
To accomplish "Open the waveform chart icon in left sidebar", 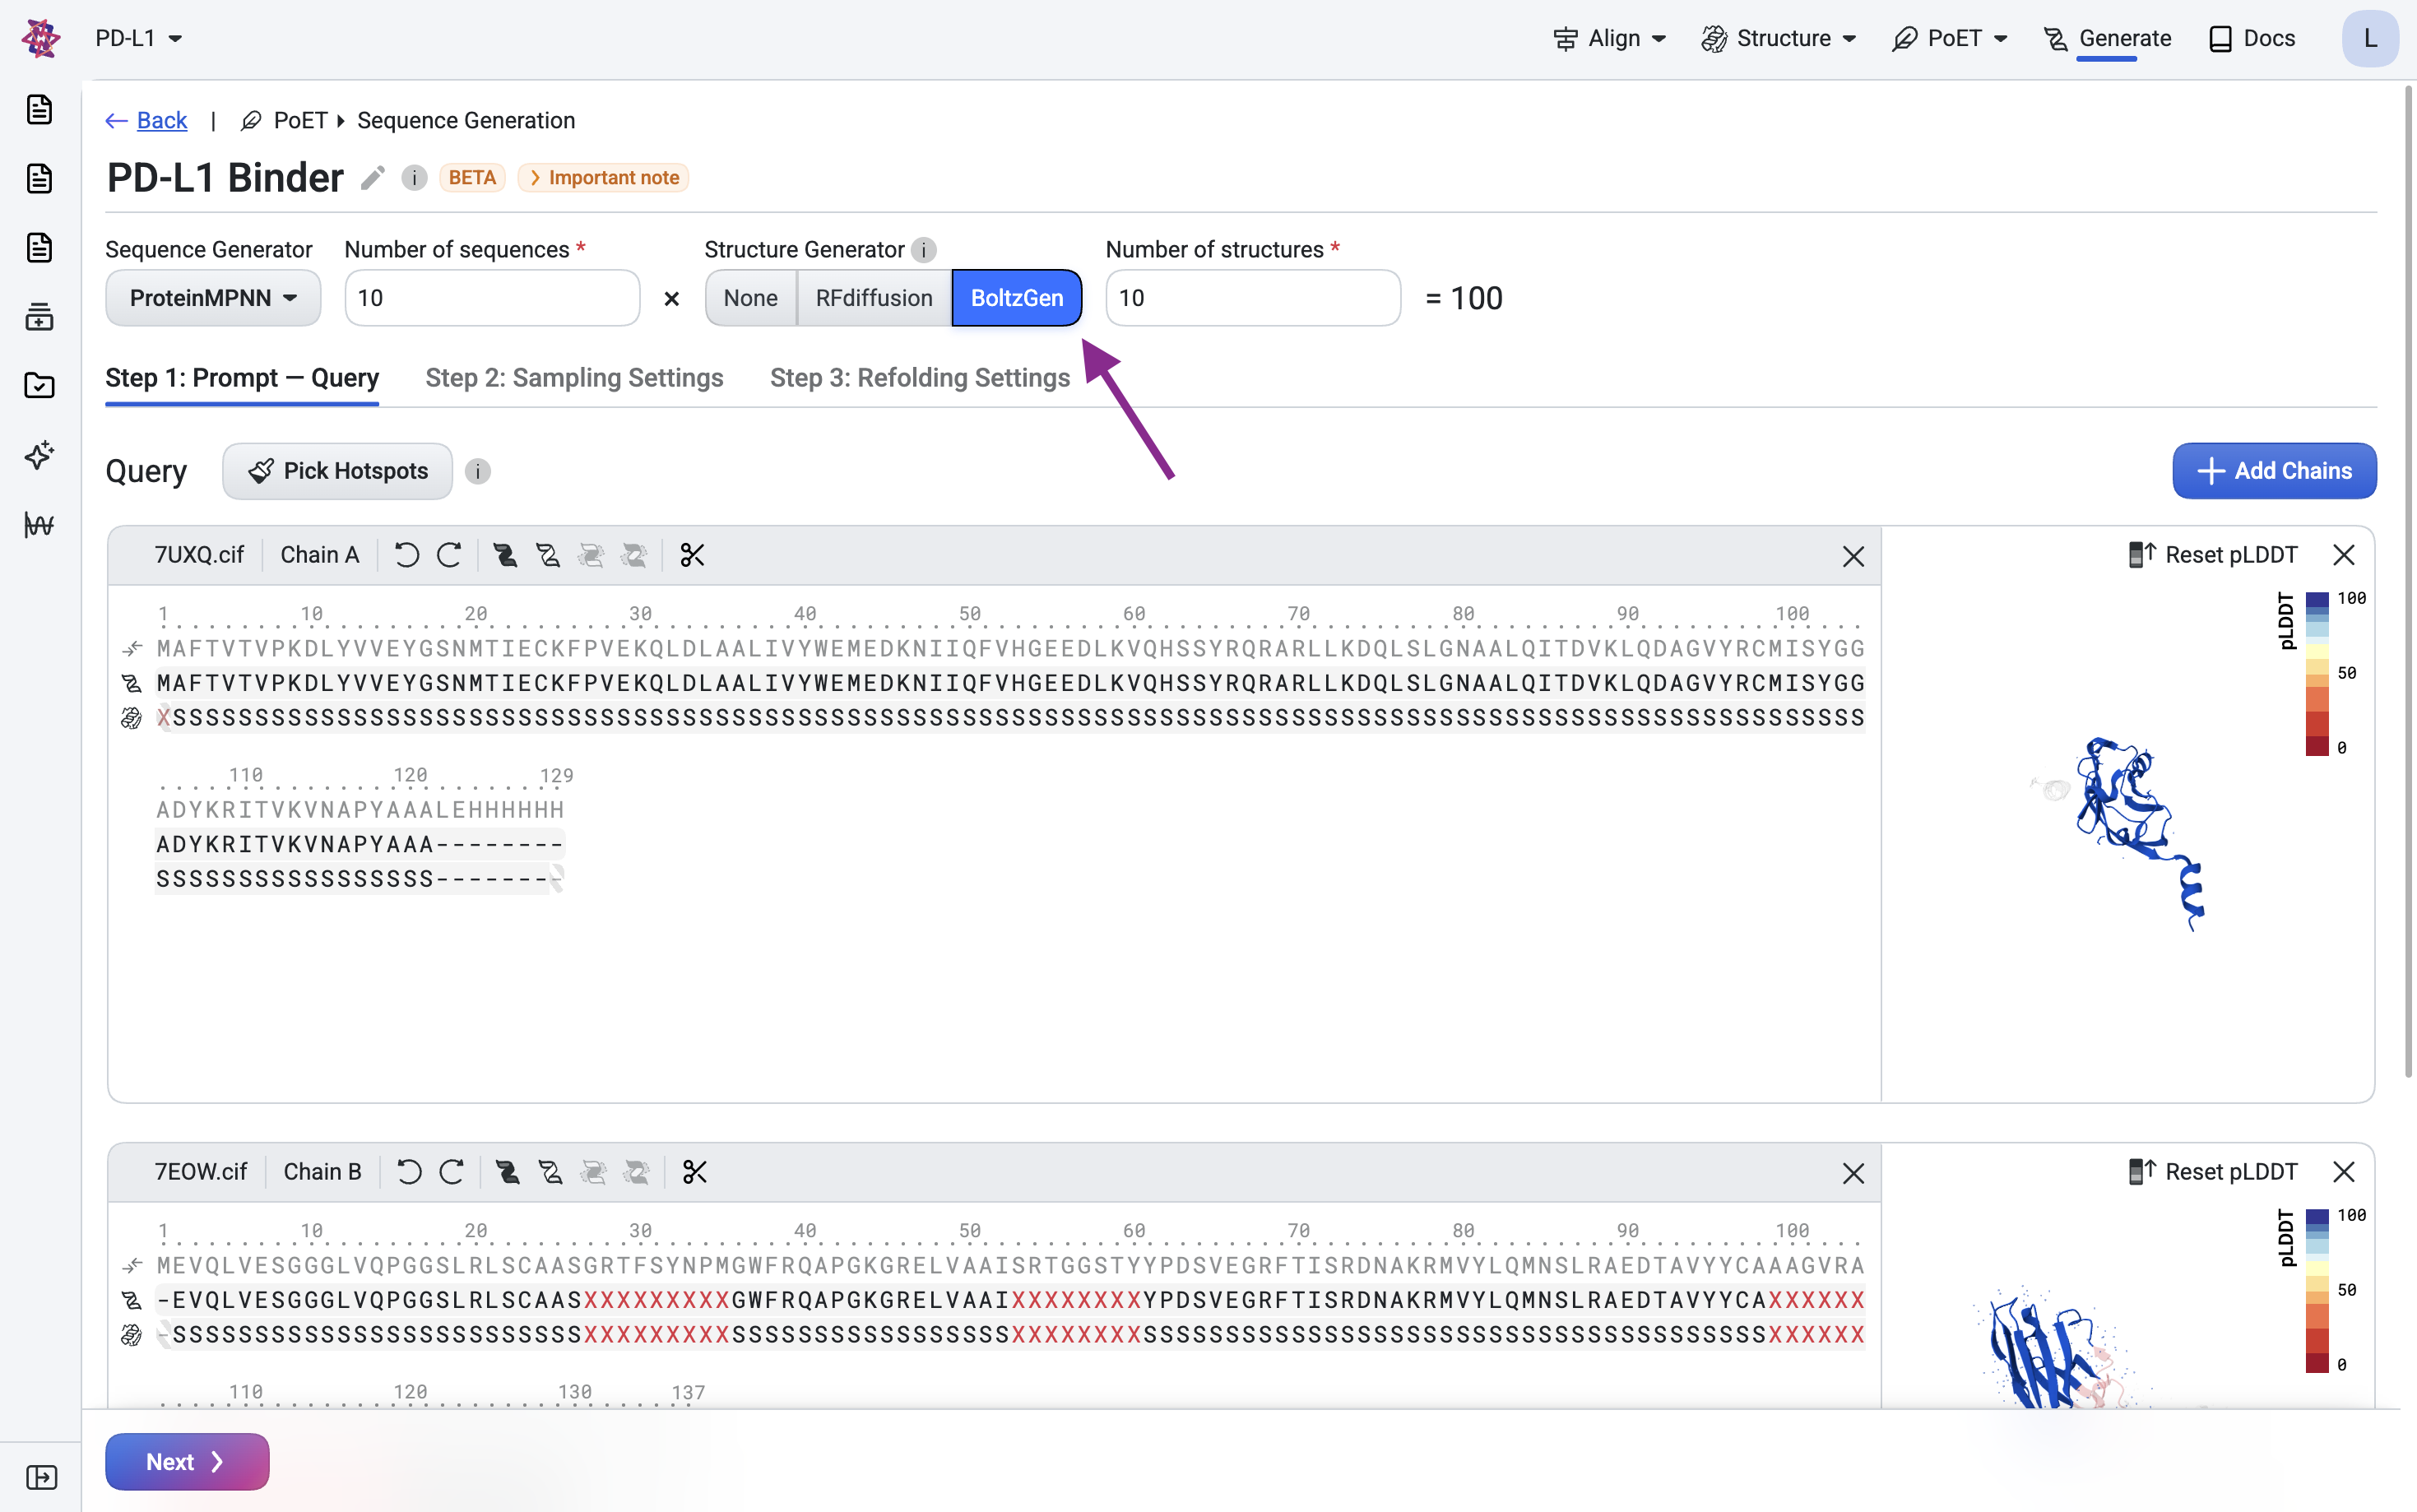I will [39, 524].
